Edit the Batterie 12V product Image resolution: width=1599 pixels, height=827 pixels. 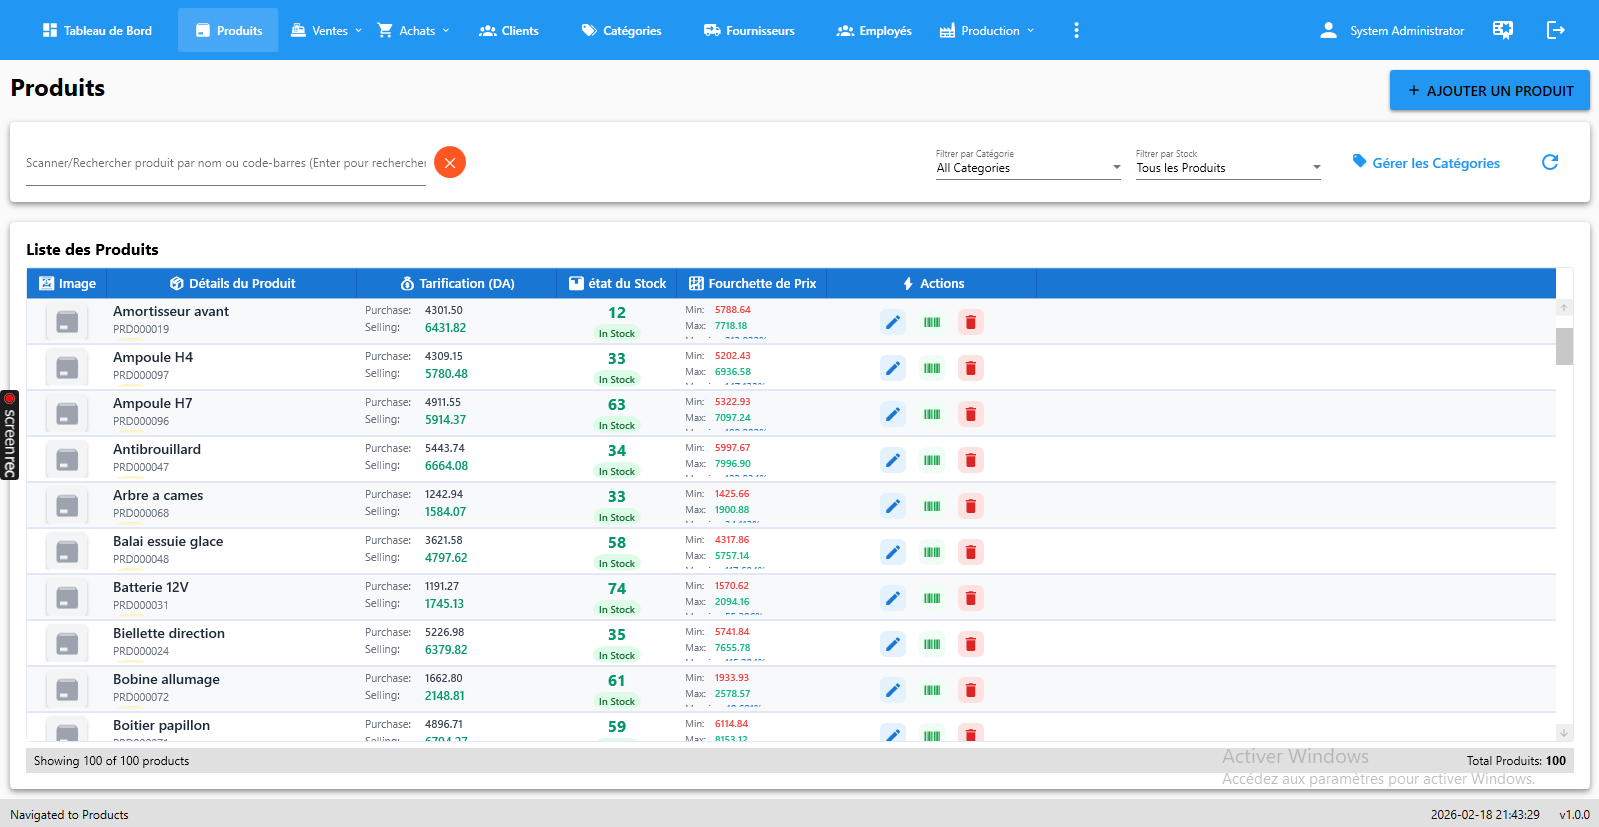892,598
